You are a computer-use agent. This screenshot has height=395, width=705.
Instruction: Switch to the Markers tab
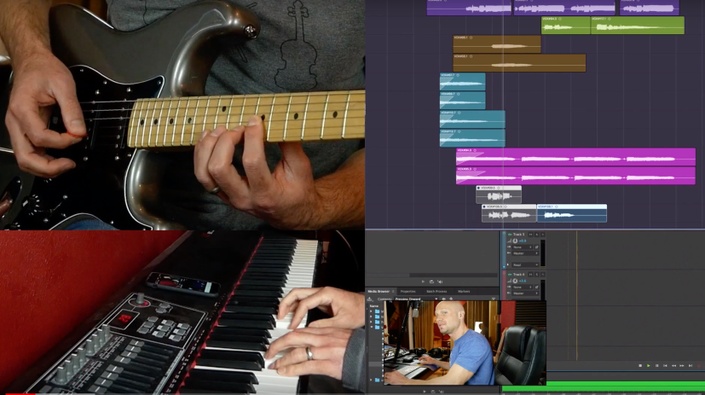click(464, 292)
